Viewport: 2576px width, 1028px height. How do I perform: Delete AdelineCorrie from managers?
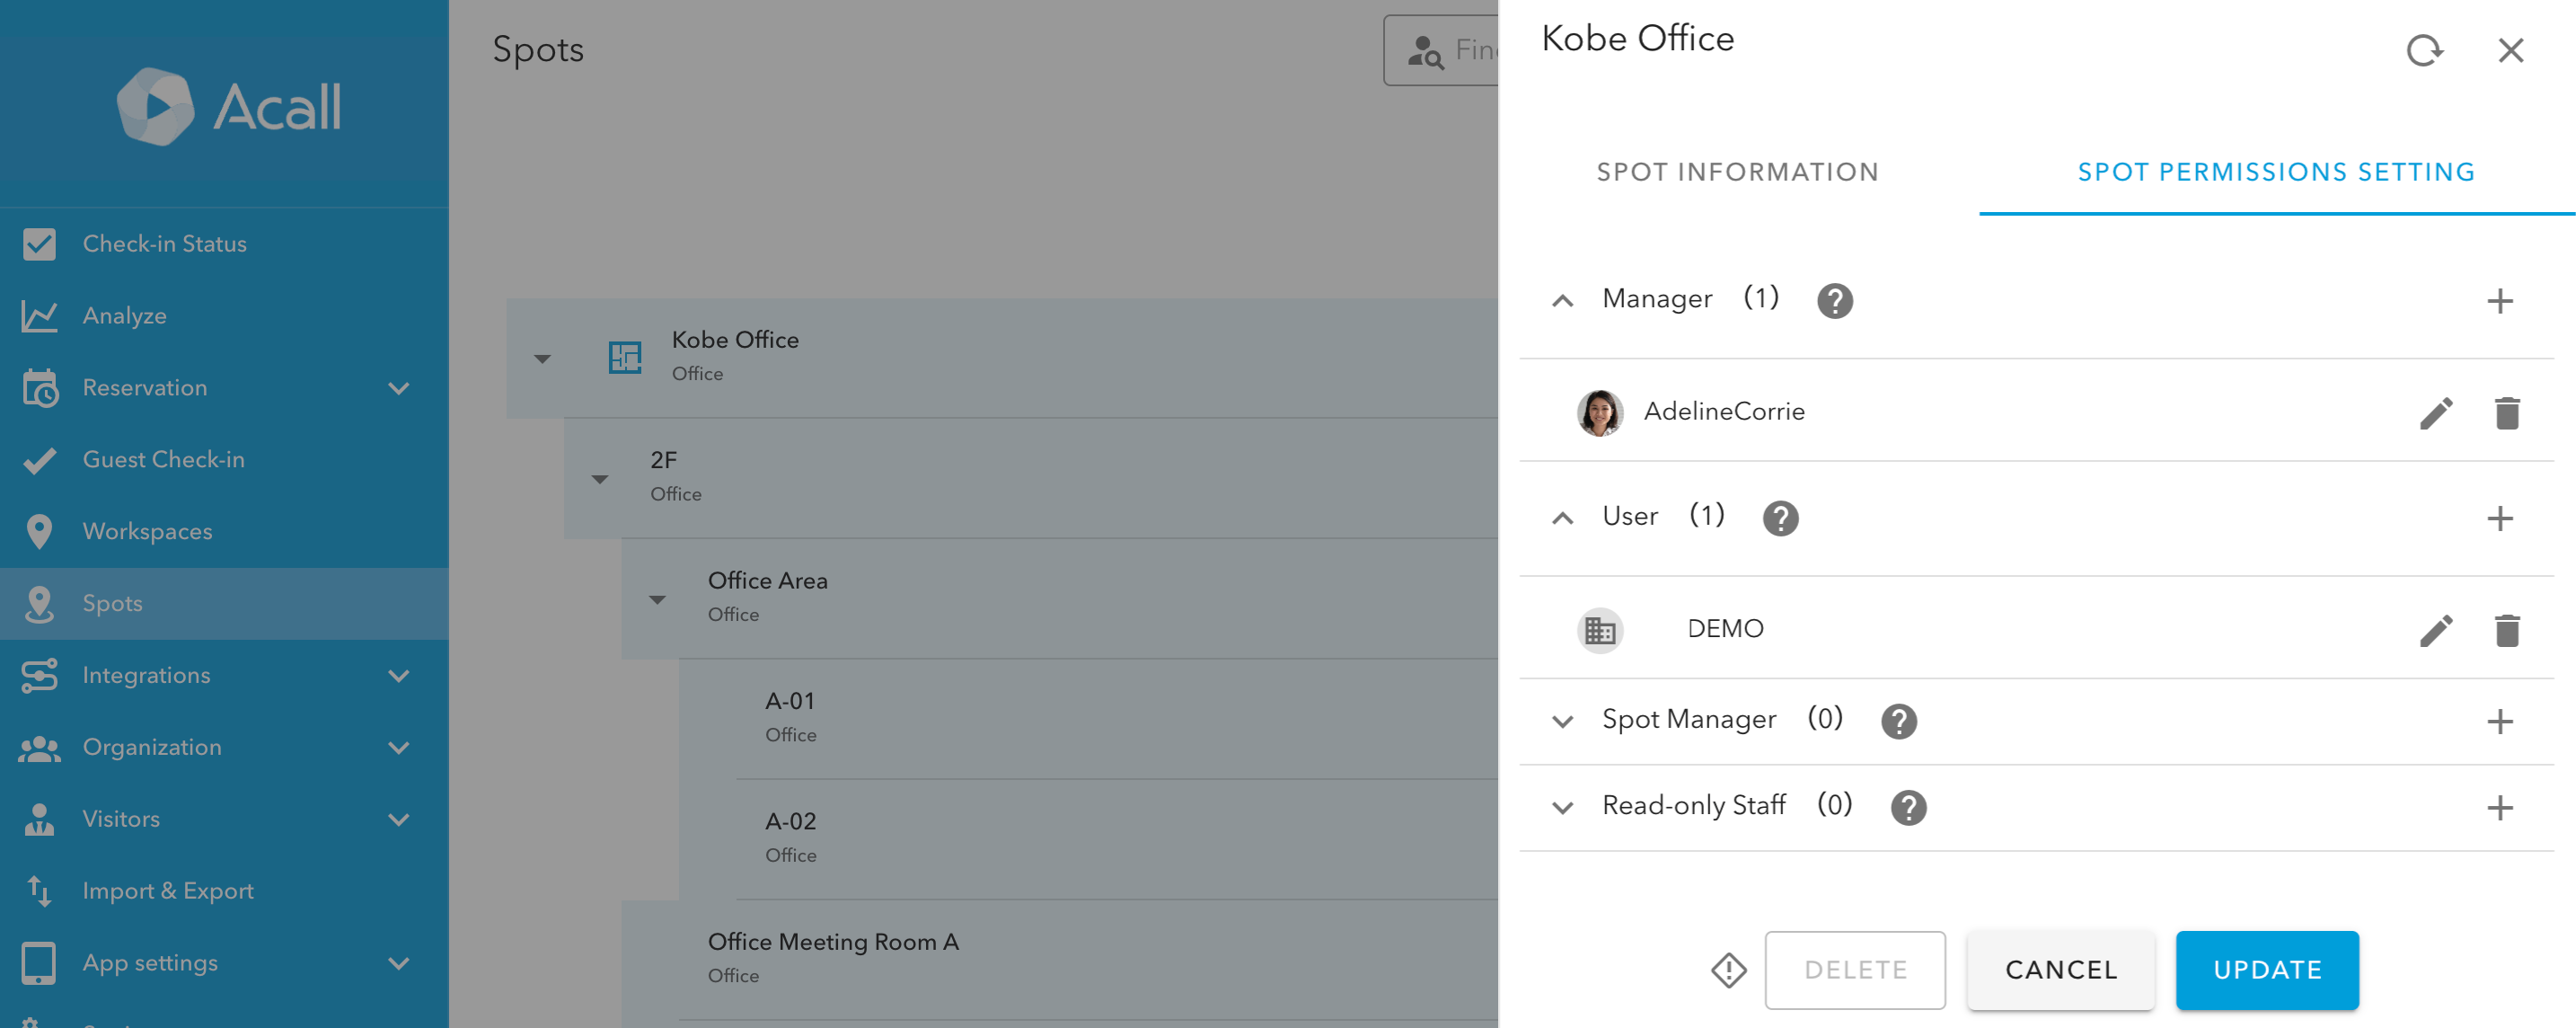2506,413
